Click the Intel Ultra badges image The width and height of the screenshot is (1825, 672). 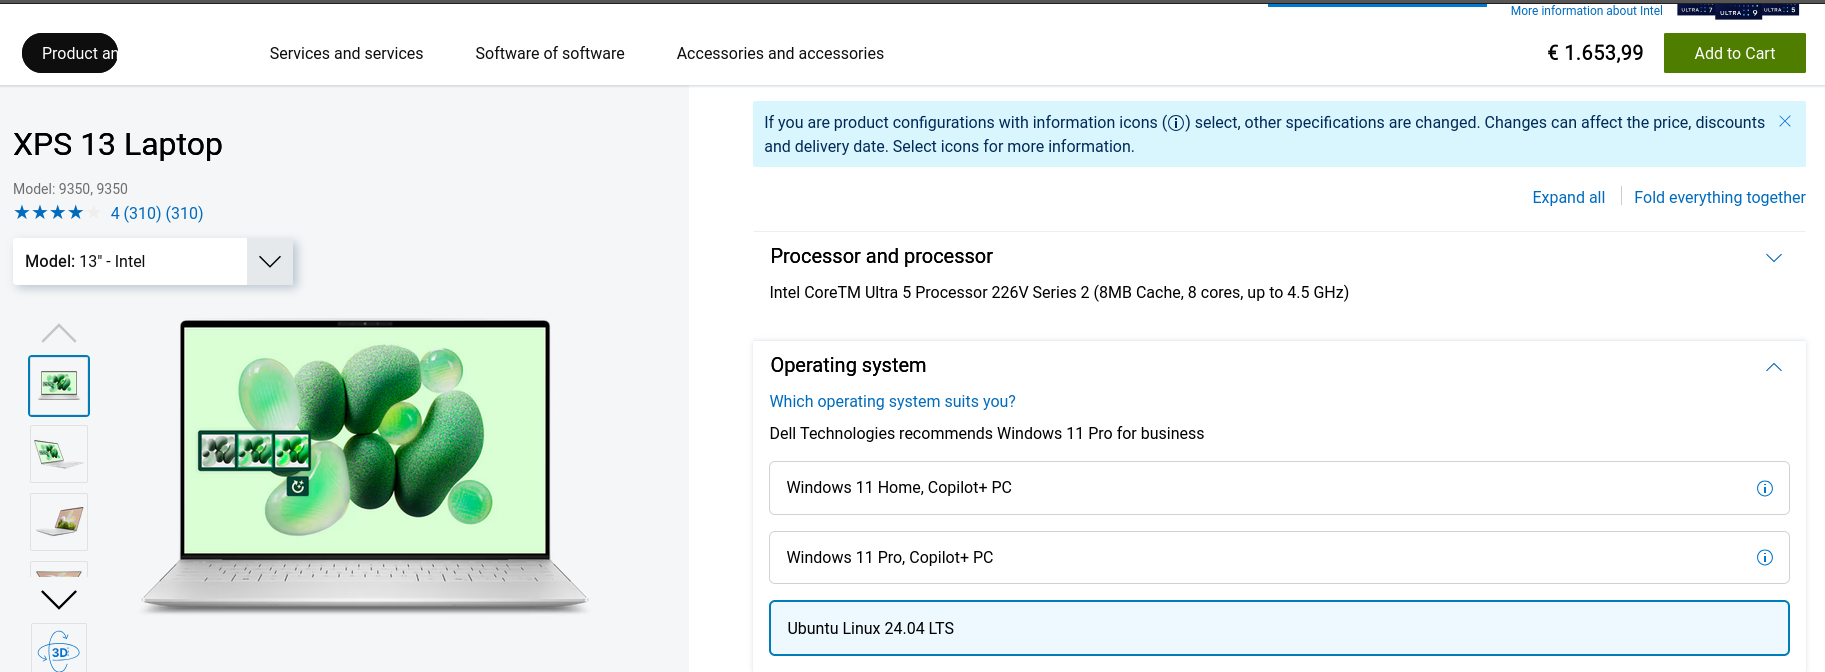tap(1737, 10)
